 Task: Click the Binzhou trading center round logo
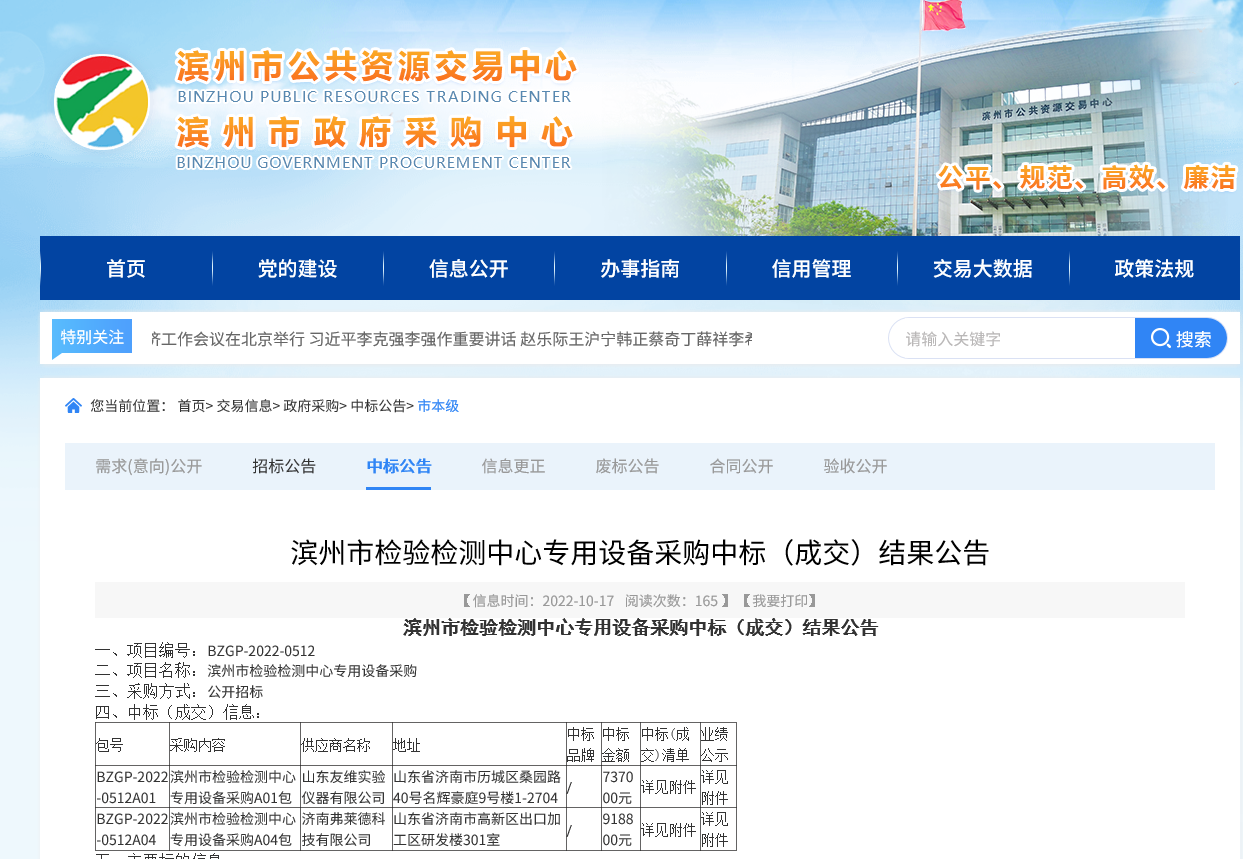coord(102,102)
